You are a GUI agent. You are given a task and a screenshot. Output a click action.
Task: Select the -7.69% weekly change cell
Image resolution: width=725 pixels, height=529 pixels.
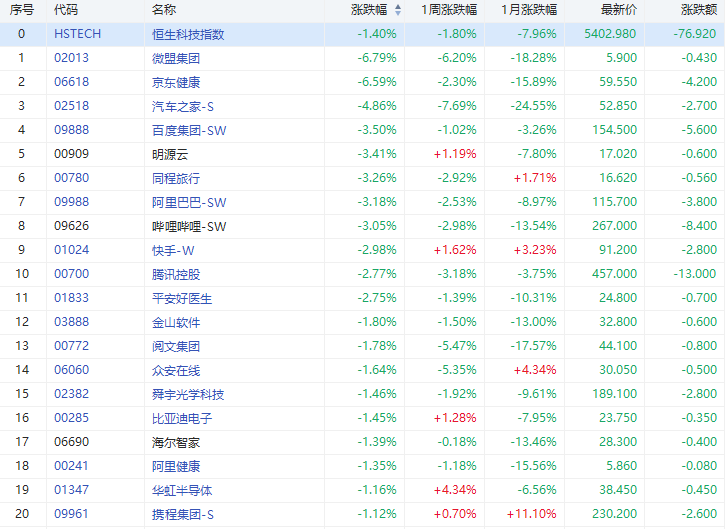[x=457, y=106]
